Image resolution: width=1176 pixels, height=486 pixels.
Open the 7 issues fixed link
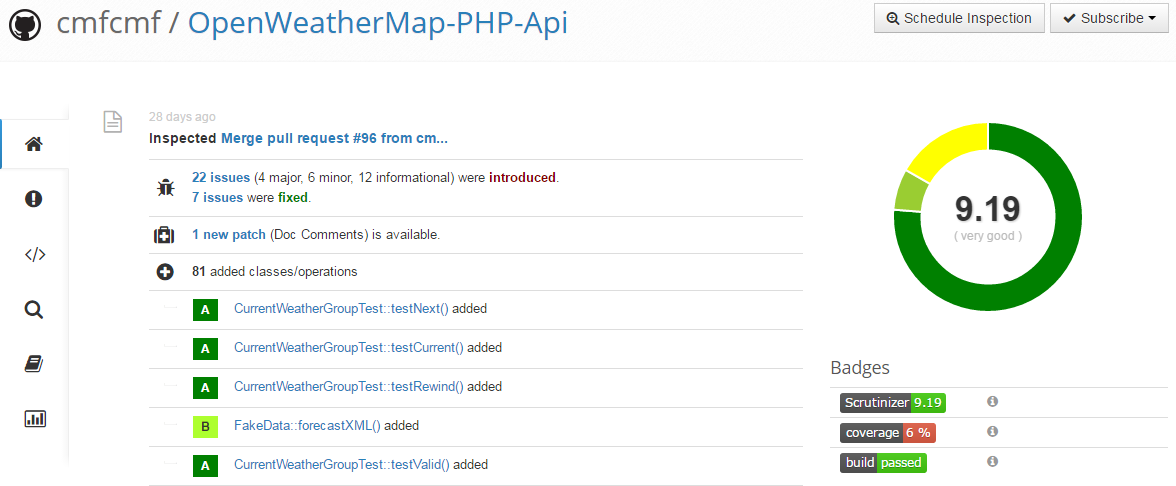[x=218, y=197]
